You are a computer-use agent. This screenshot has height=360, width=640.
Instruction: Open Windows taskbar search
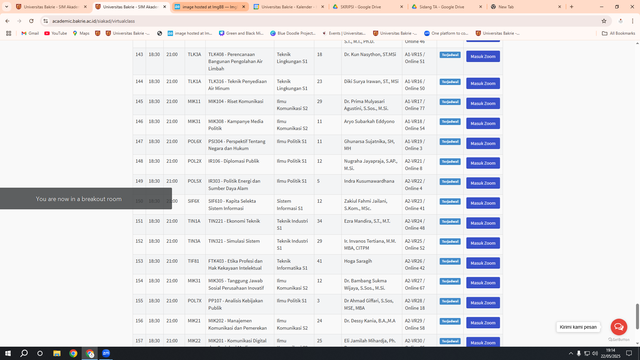[x=24, y=353]
